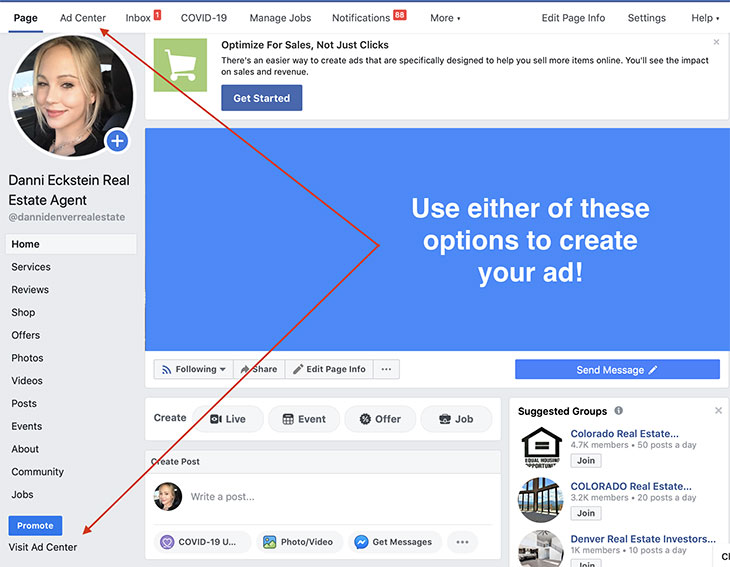Screen dimensions: 730x567
Task: Click the Share button
Action: [x=259, y=369]
